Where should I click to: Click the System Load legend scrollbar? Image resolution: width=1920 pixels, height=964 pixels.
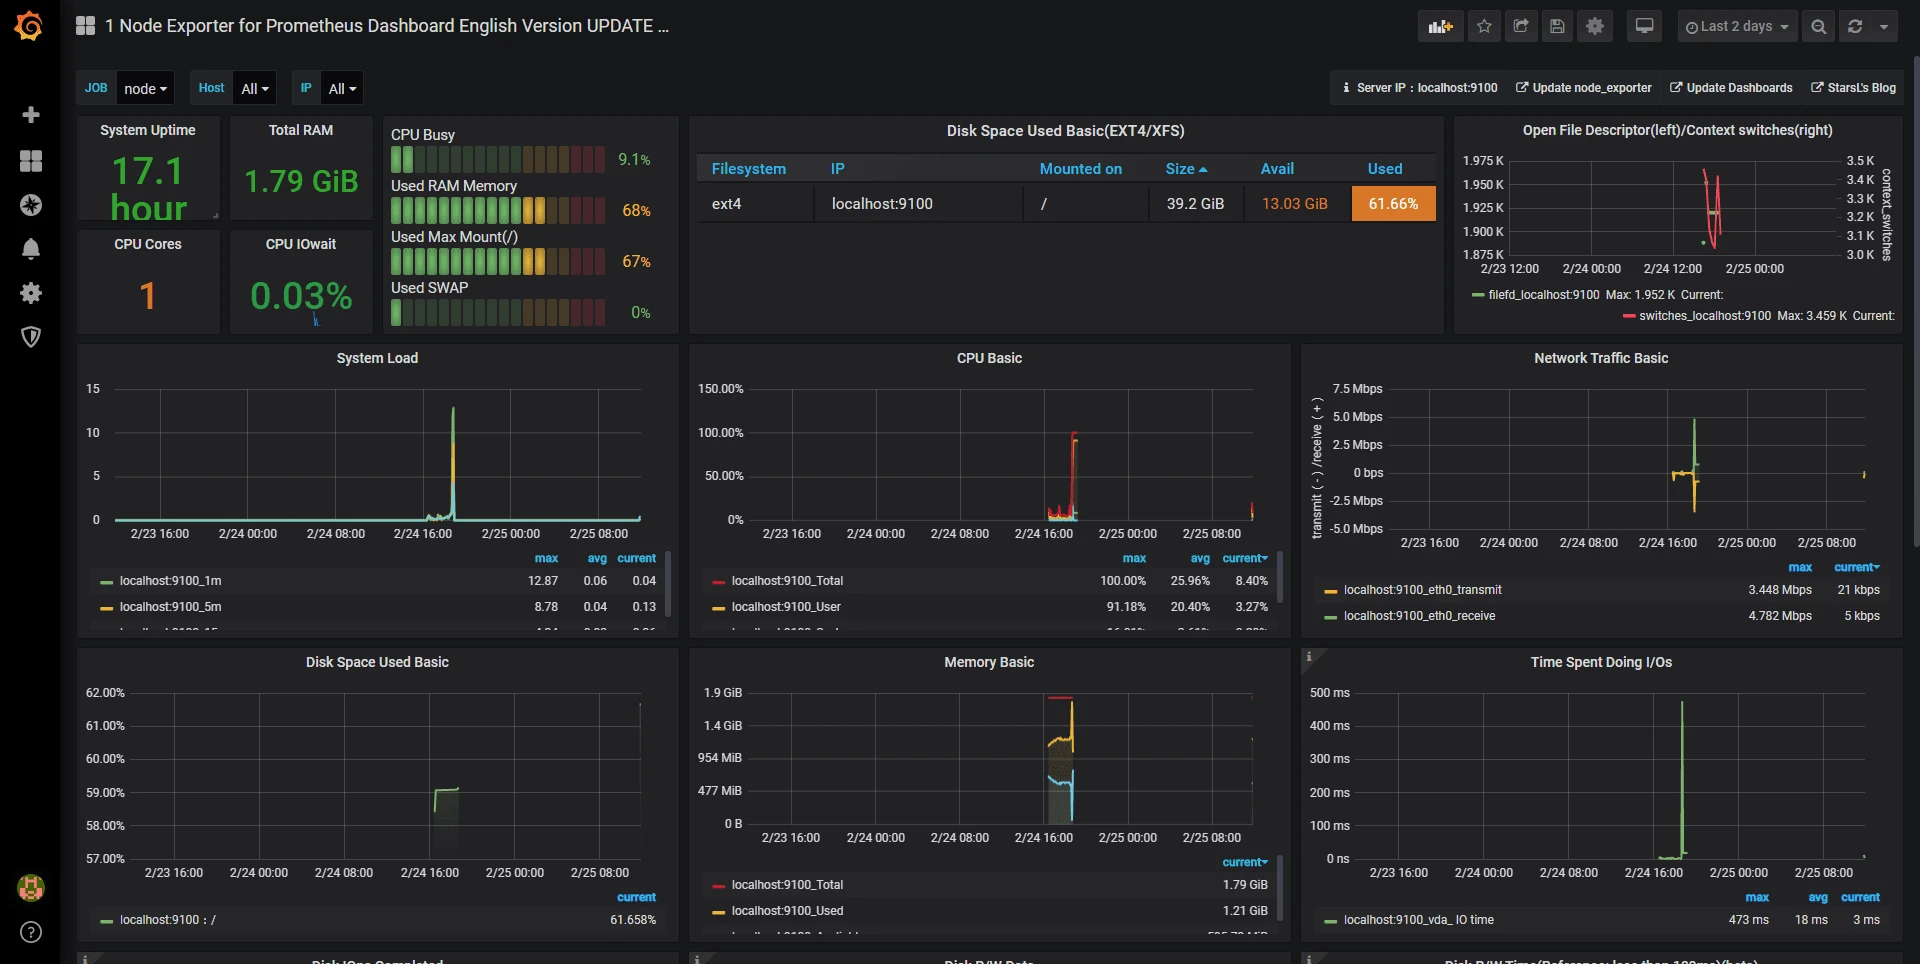click(x=668, y=585)
